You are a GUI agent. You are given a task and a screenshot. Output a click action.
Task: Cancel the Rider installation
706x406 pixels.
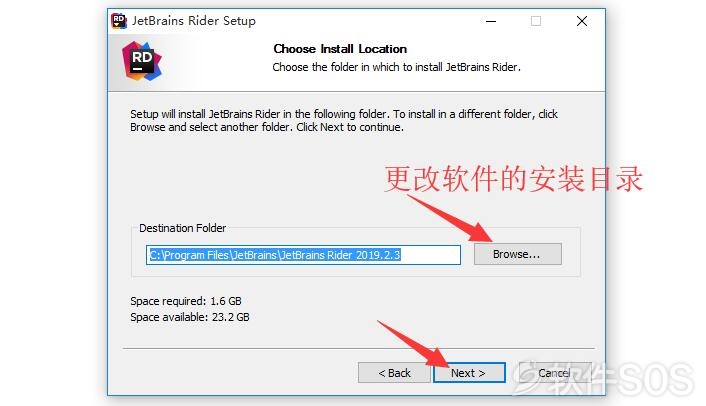[555, 373]
